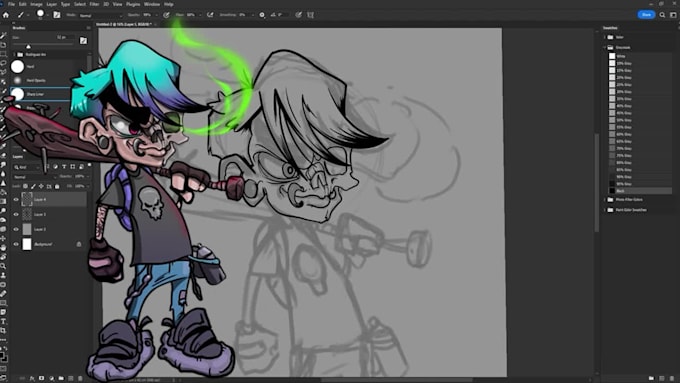Delete layer trash icon in Layers panel
Screen dimensions: 680x383
pyautogui.click(x=80, y=378)
